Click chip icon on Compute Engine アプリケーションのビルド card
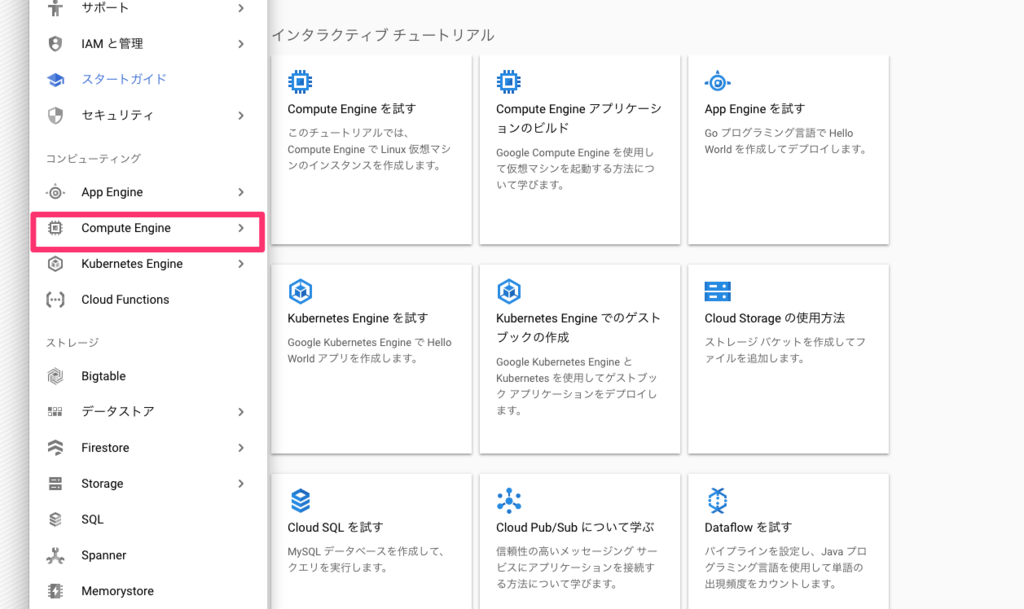The image size is (1024, 609). coord(509,82)
